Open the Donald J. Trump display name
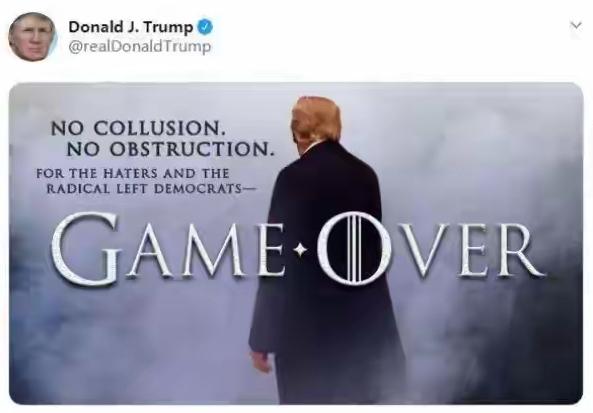 (x=131, y=27)
